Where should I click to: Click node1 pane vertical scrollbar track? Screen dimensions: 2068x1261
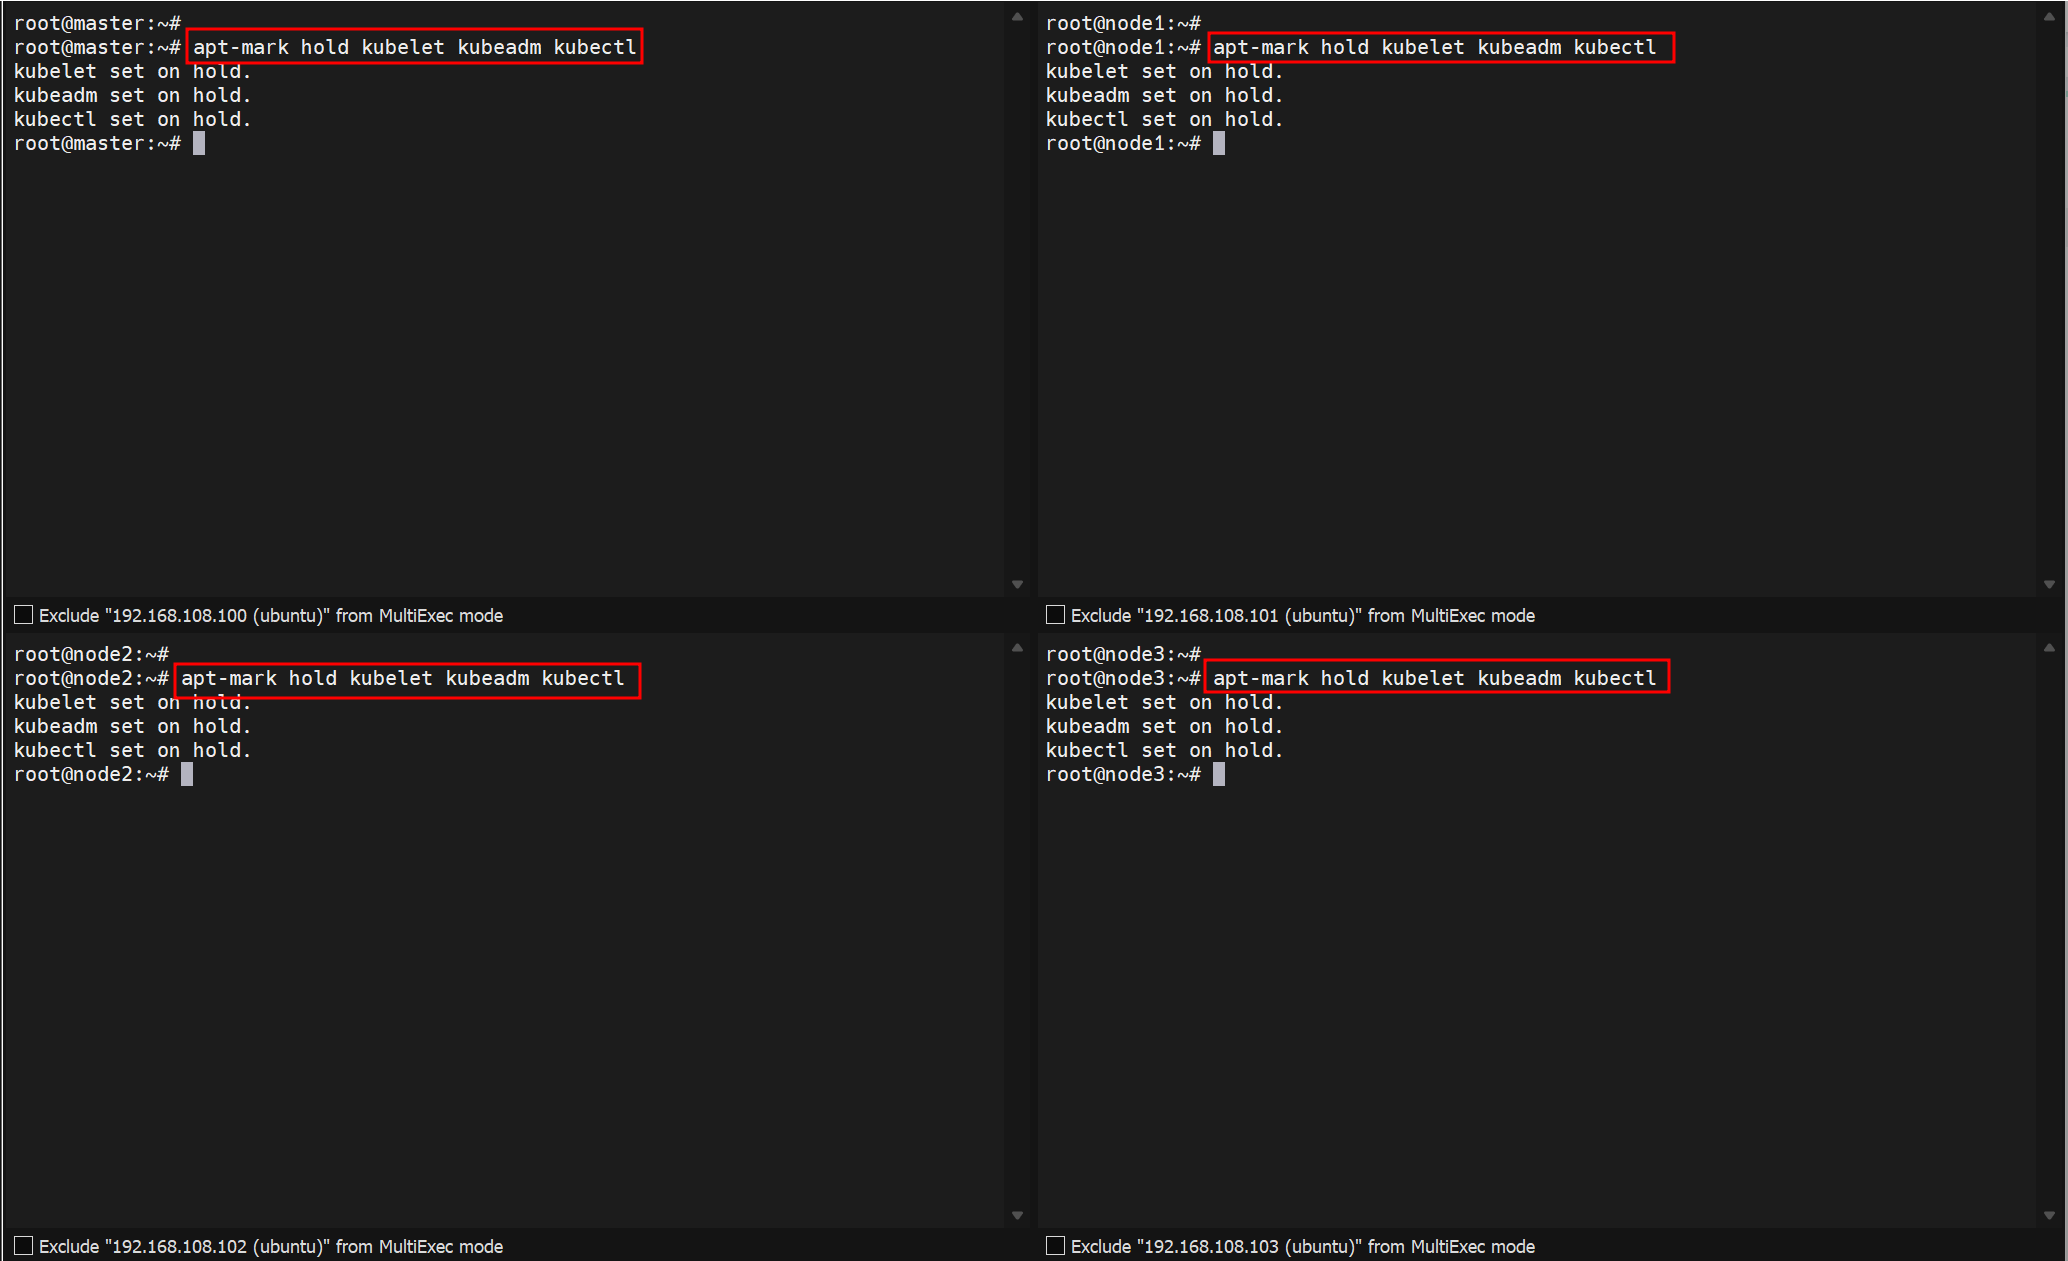click(2049, 300)
